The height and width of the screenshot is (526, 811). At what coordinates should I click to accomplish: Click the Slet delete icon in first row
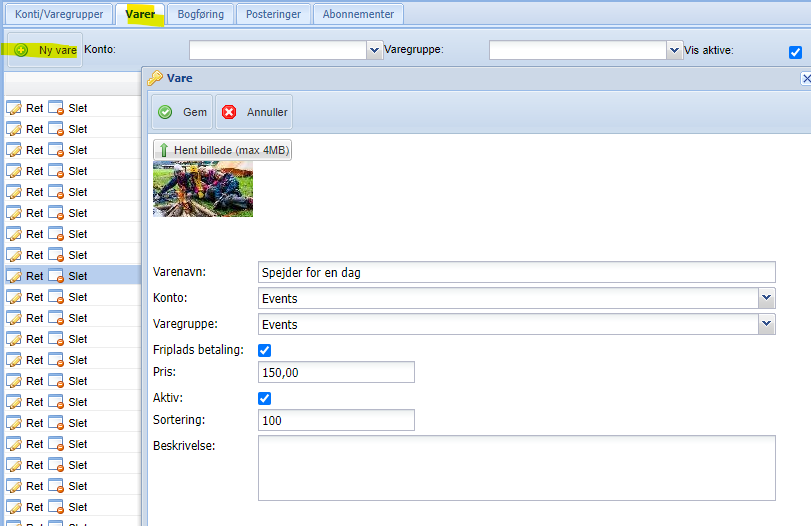click(x=57, y=108)
